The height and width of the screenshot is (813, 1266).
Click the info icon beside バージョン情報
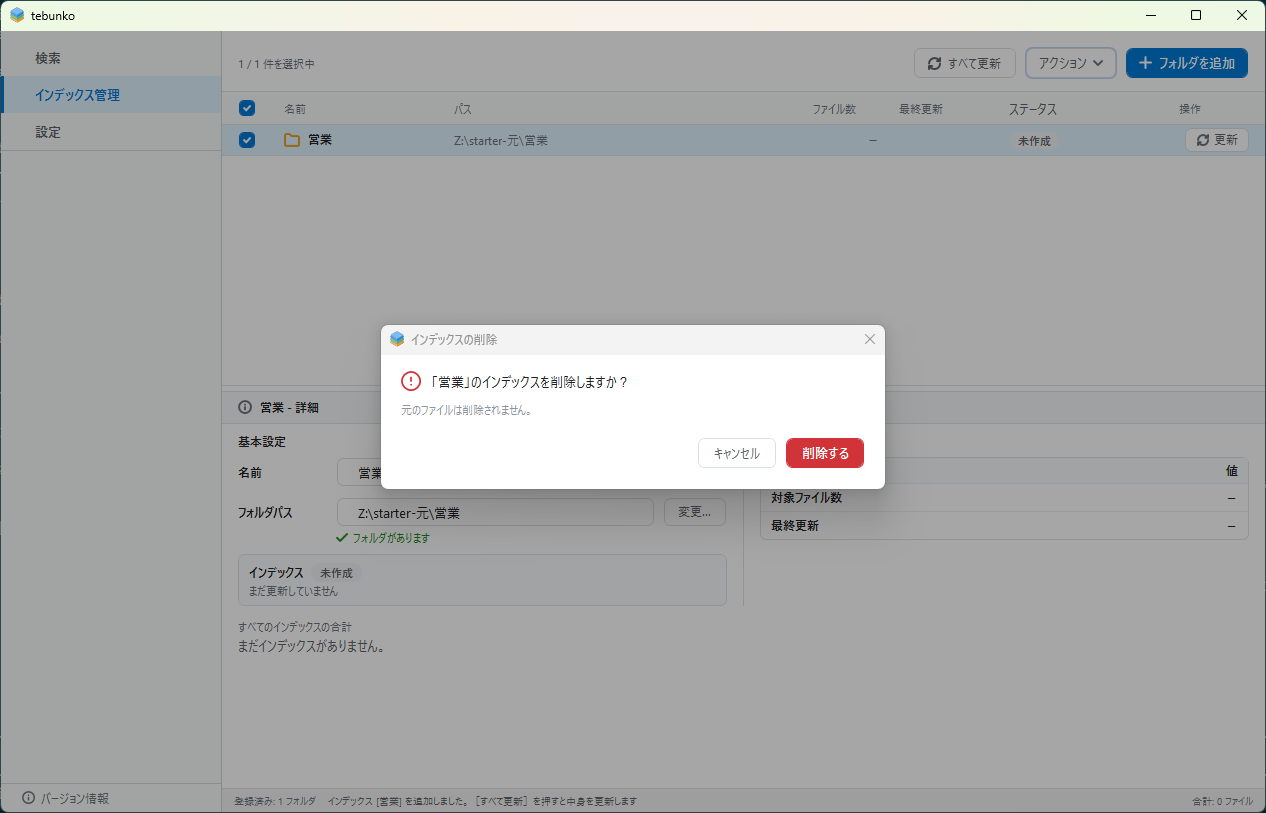[x=28, y=798]
